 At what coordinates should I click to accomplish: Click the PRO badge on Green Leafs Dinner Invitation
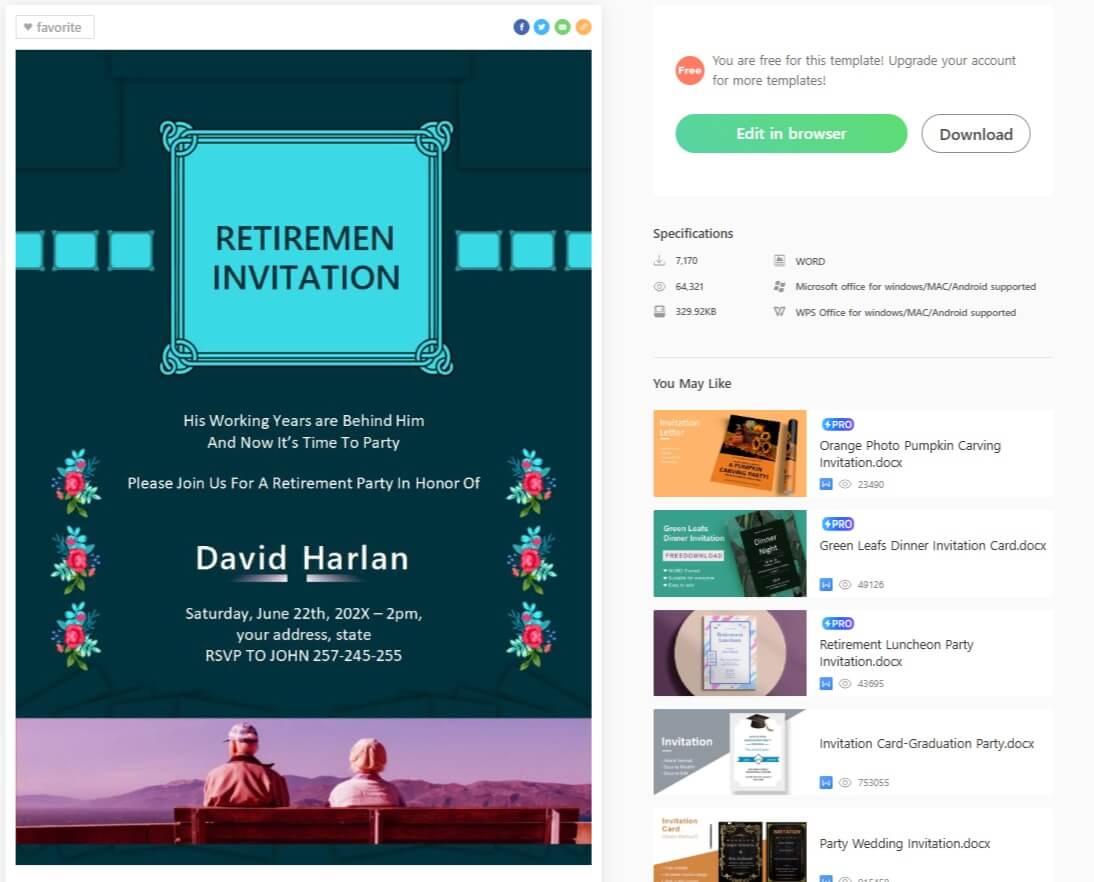coord(838,524)
